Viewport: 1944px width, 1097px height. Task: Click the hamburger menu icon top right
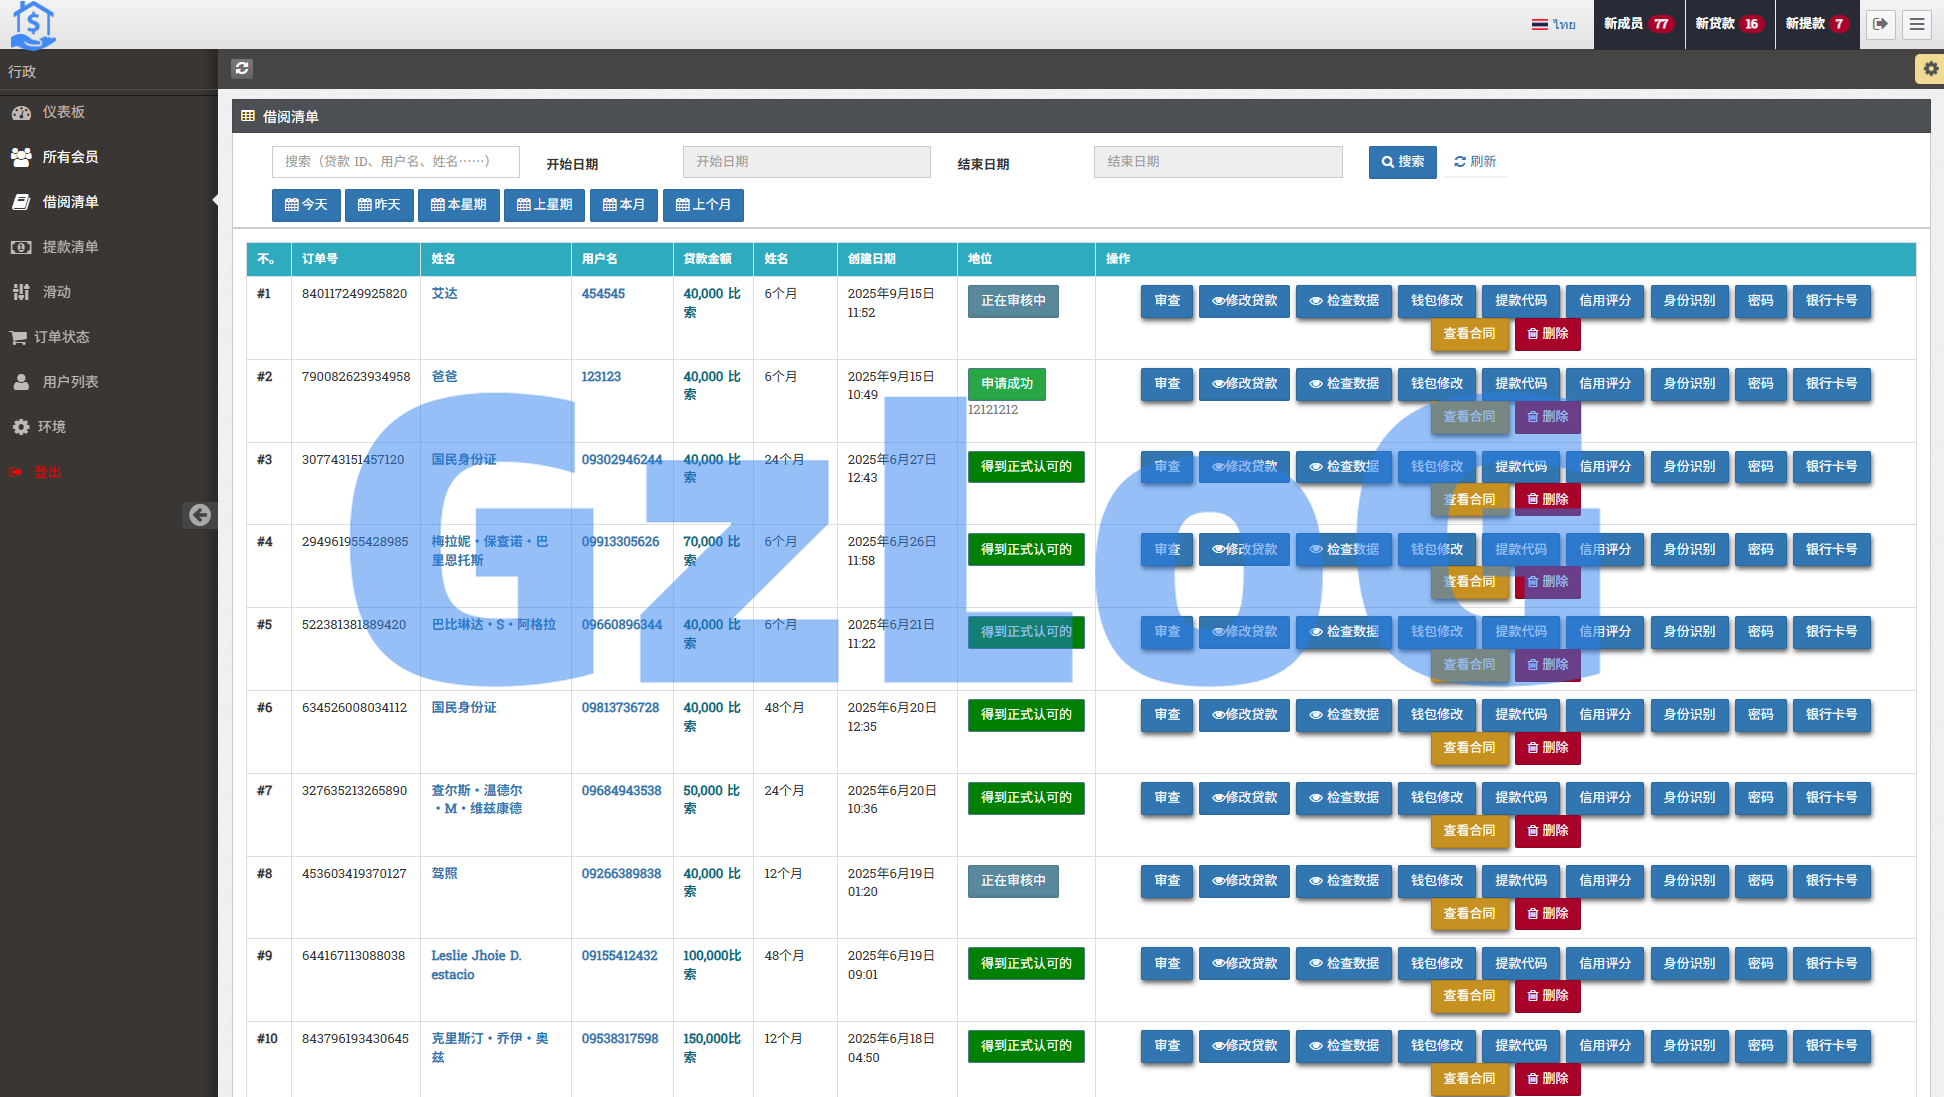(x=1917, y=24)
